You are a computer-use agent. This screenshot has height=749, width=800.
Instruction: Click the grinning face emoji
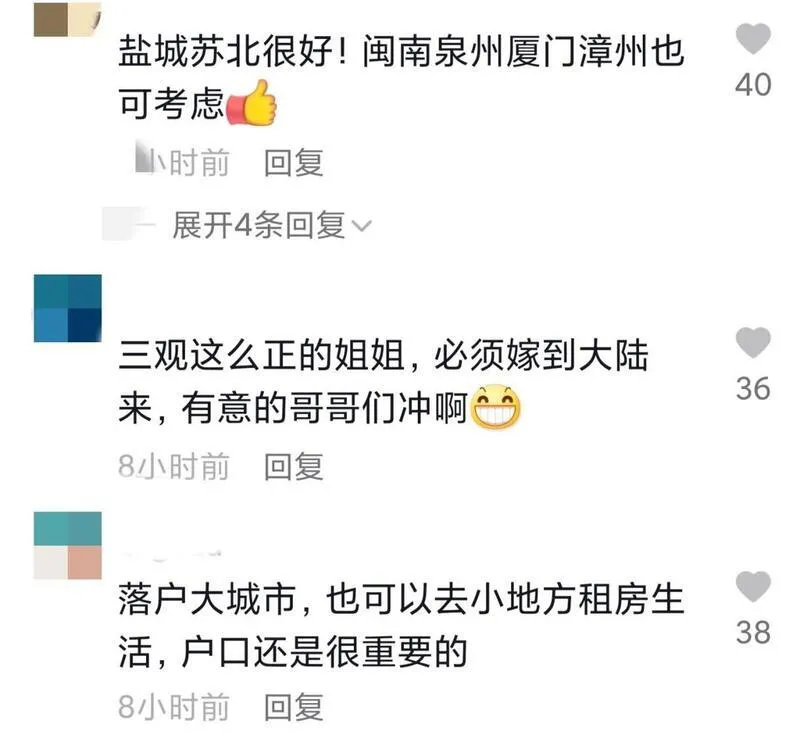click(495, 407)
